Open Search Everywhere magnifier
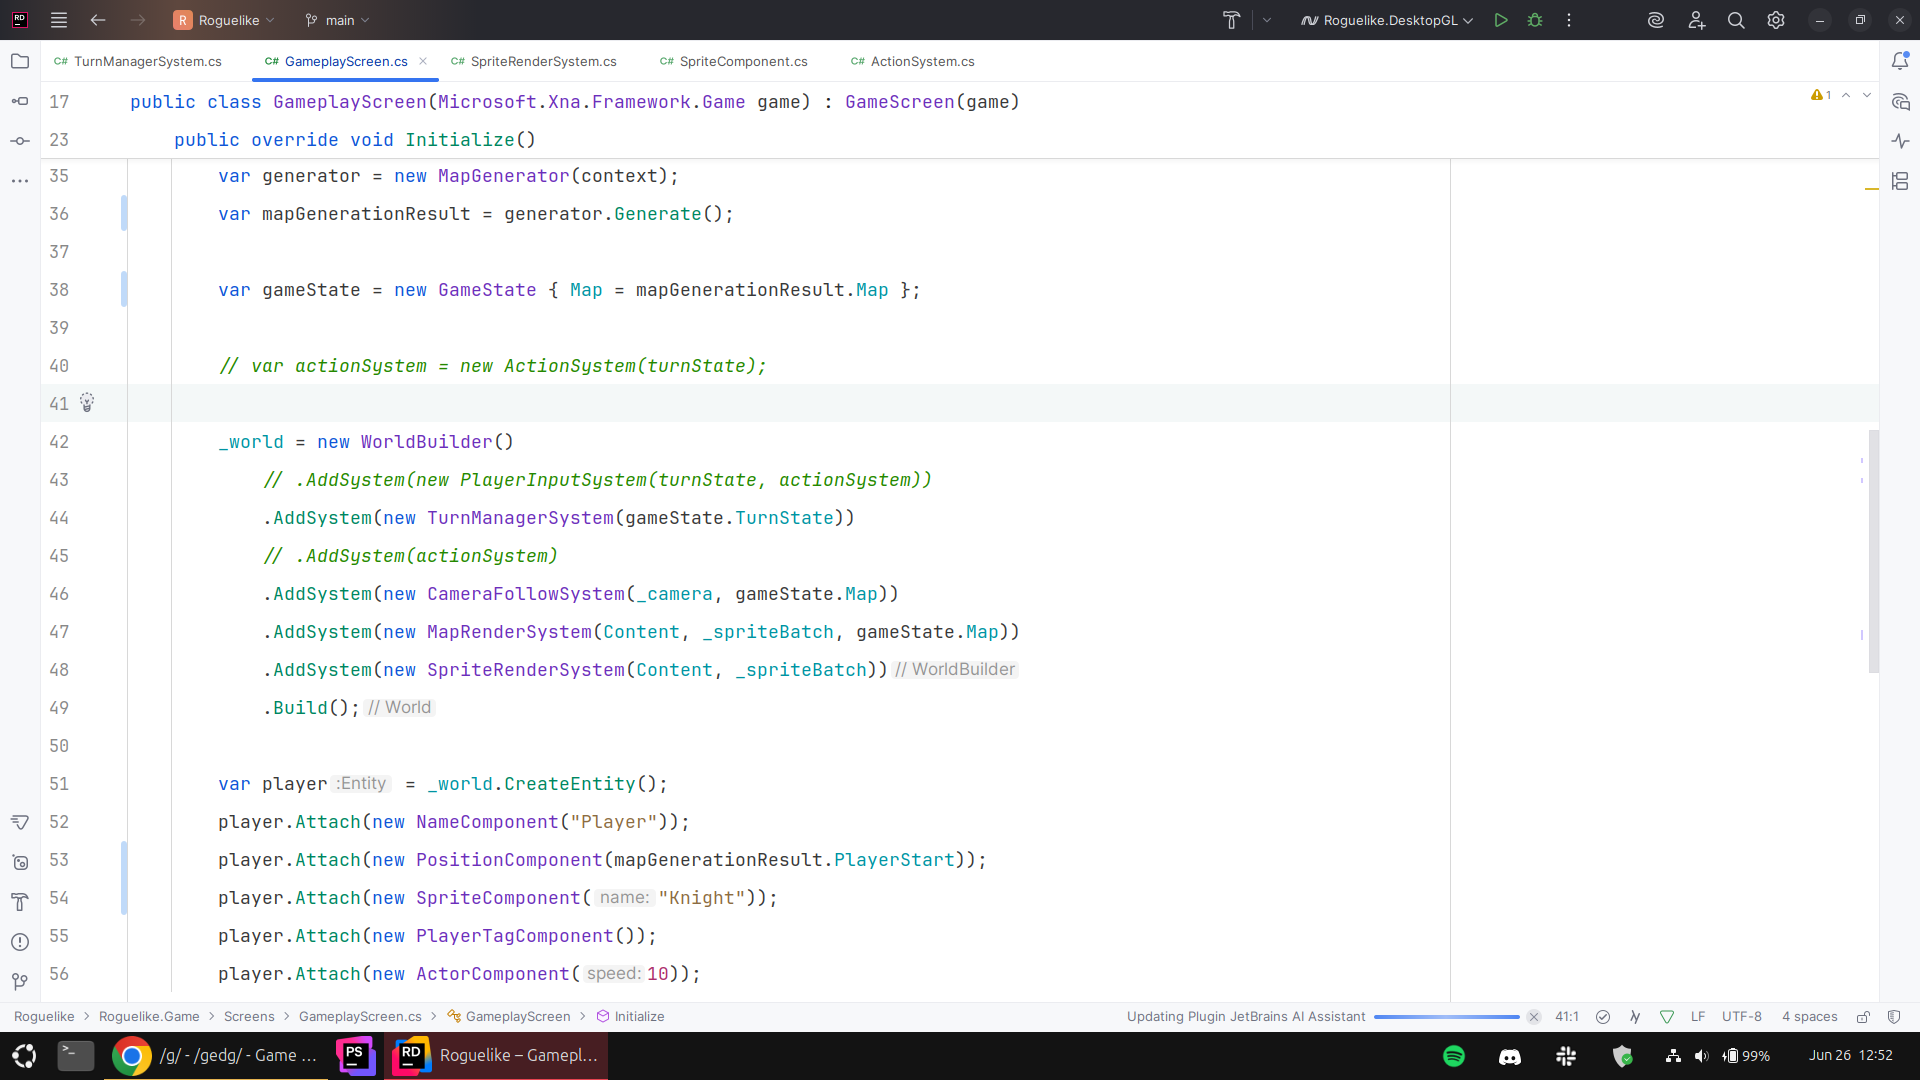This screenshot has height=1080, width=1920. [1736, 20]
